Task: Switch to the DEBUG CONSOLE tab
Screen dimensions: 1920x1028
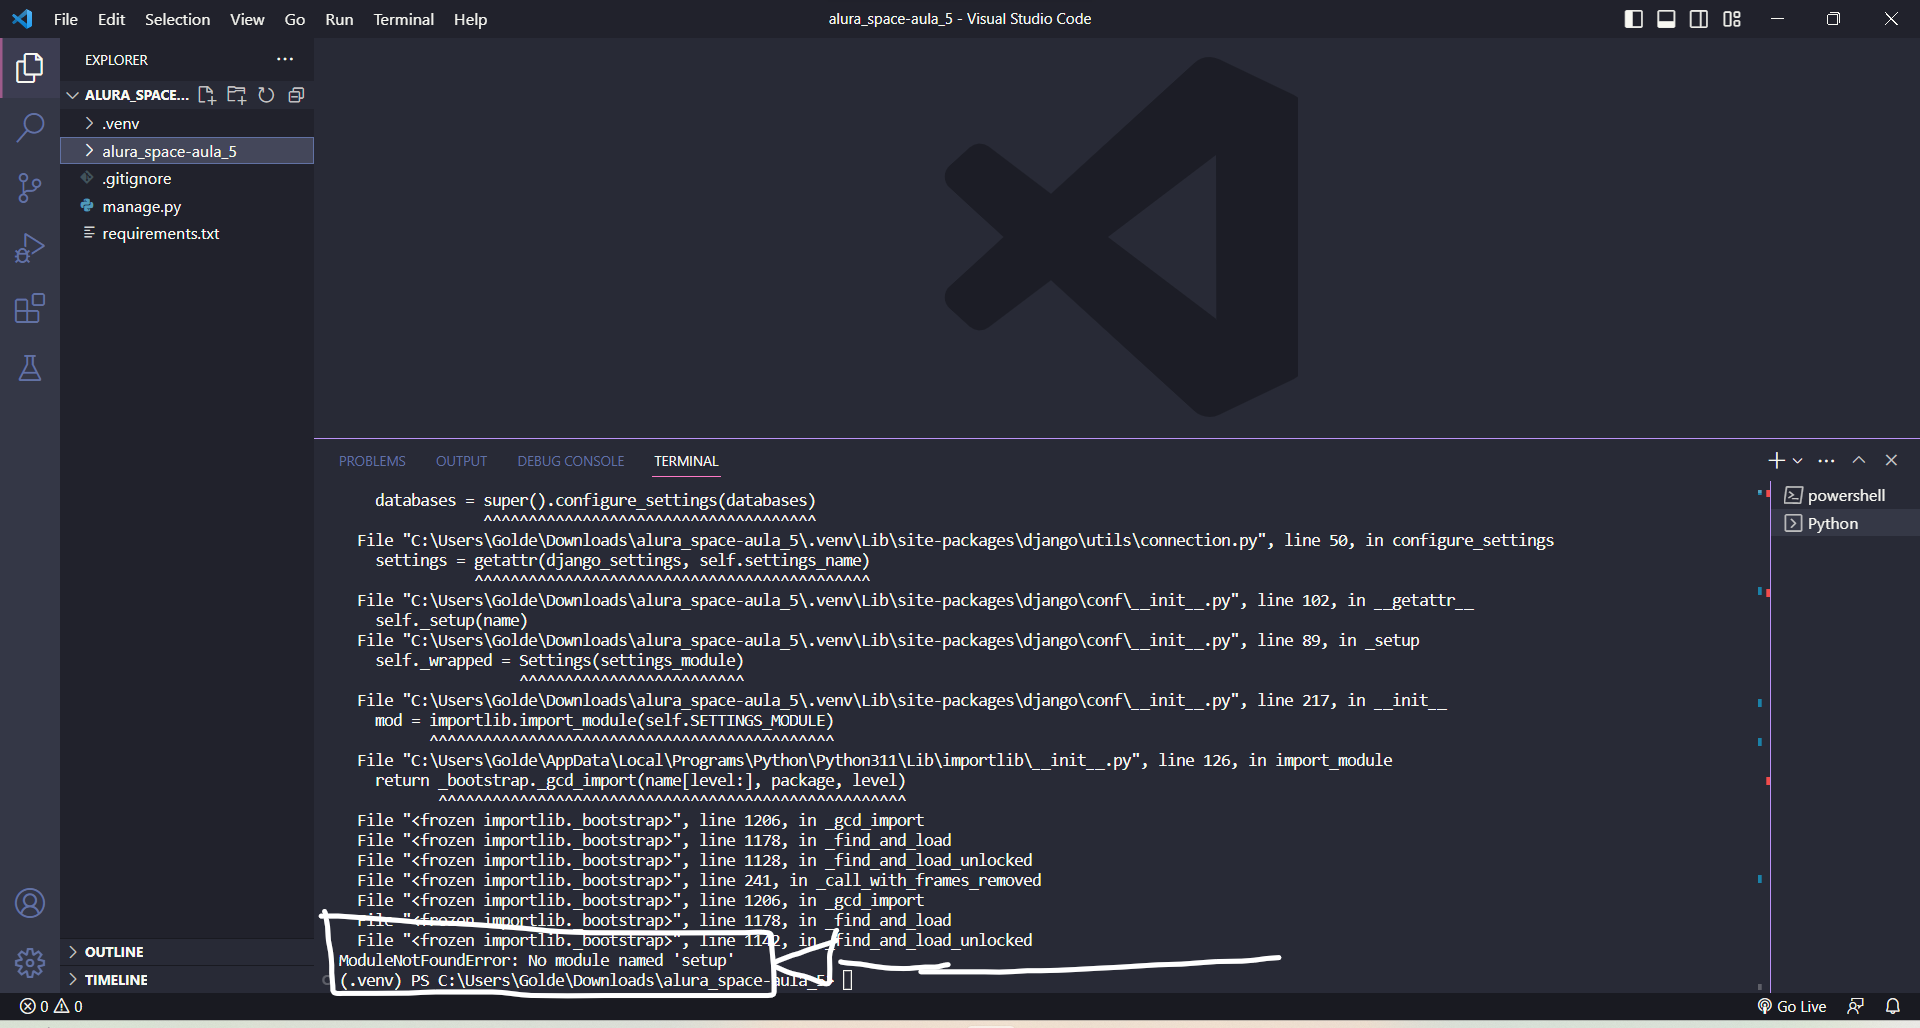Action: pos(570,461)
